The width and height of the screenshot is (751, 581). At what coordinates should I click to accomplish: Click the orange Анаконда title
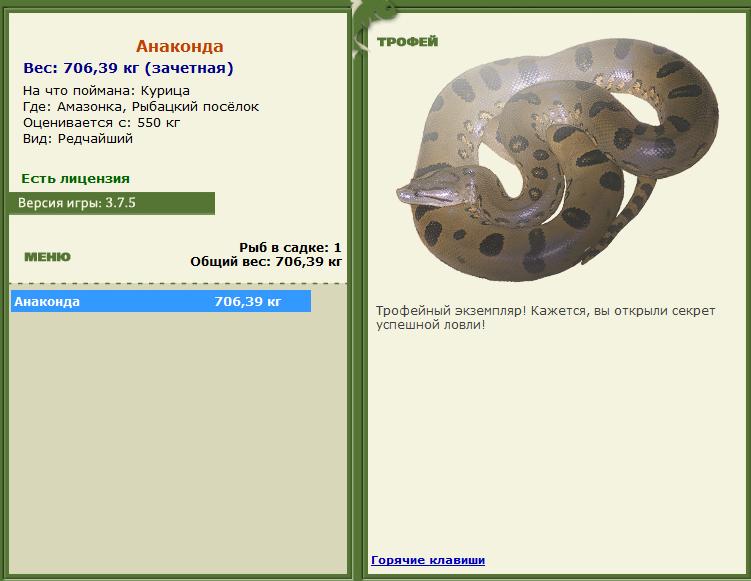point(180,46)
